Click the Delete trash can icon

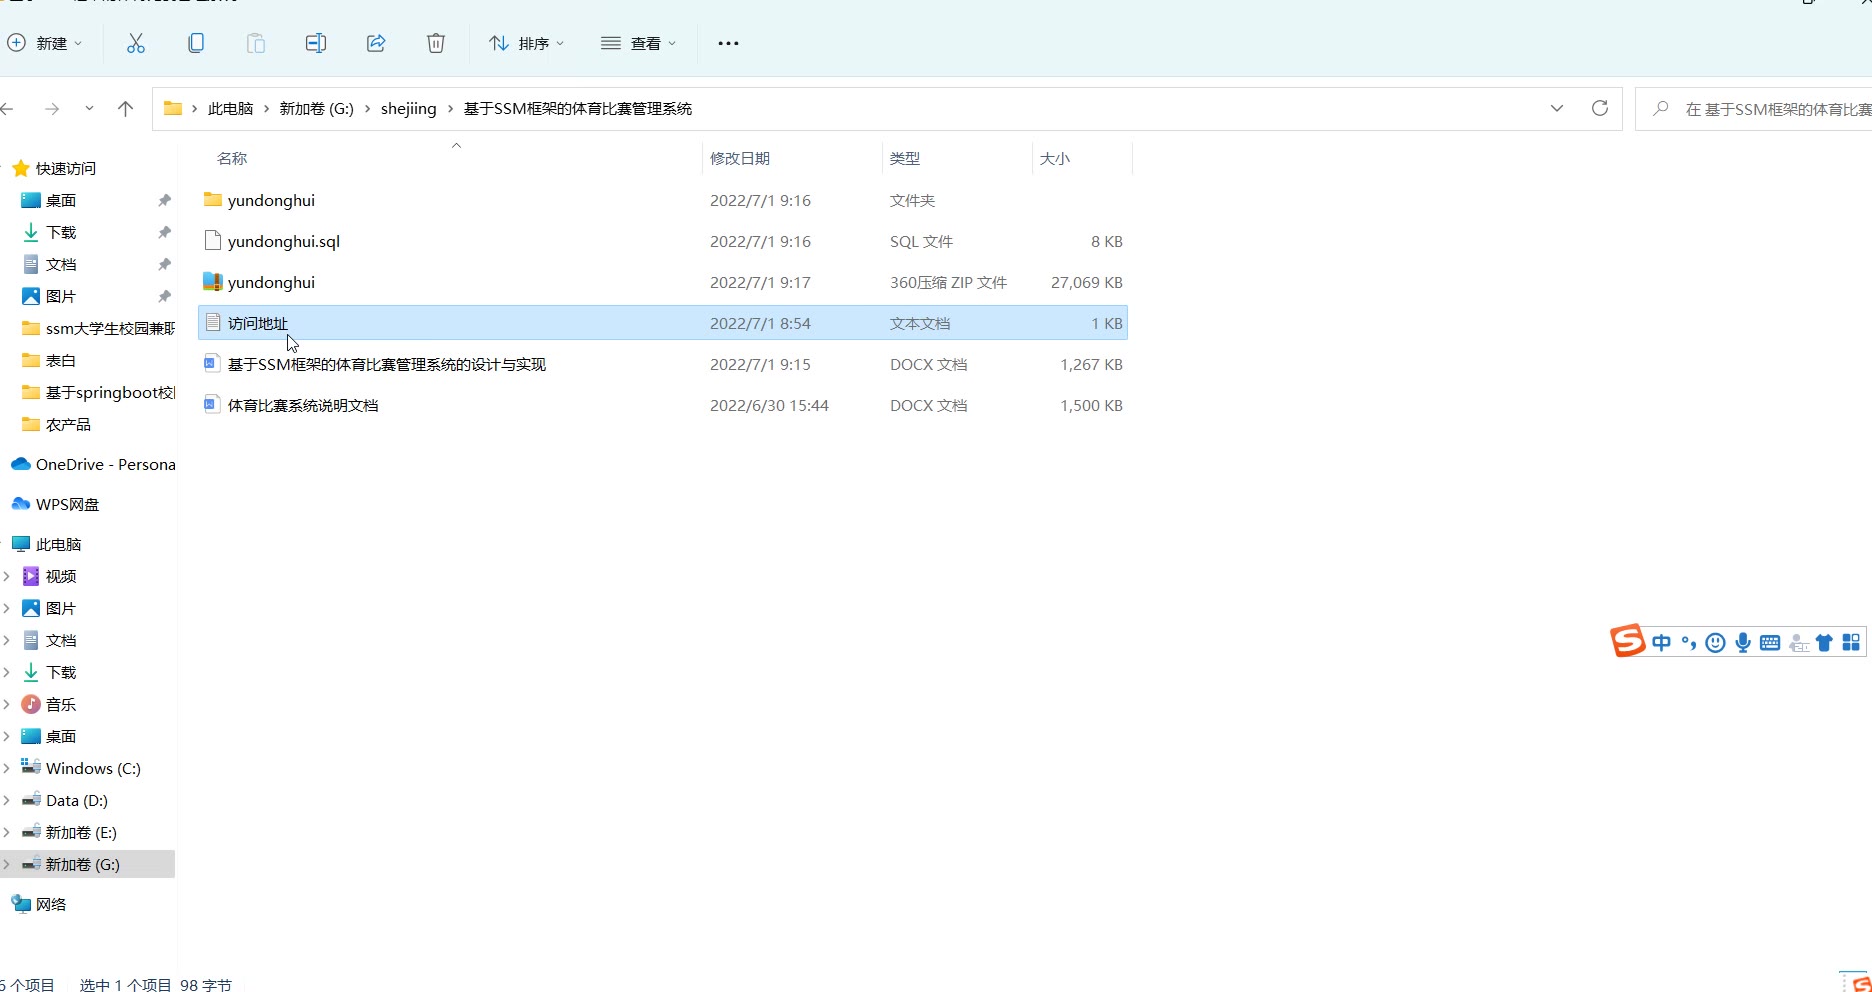tap(436, 43)
